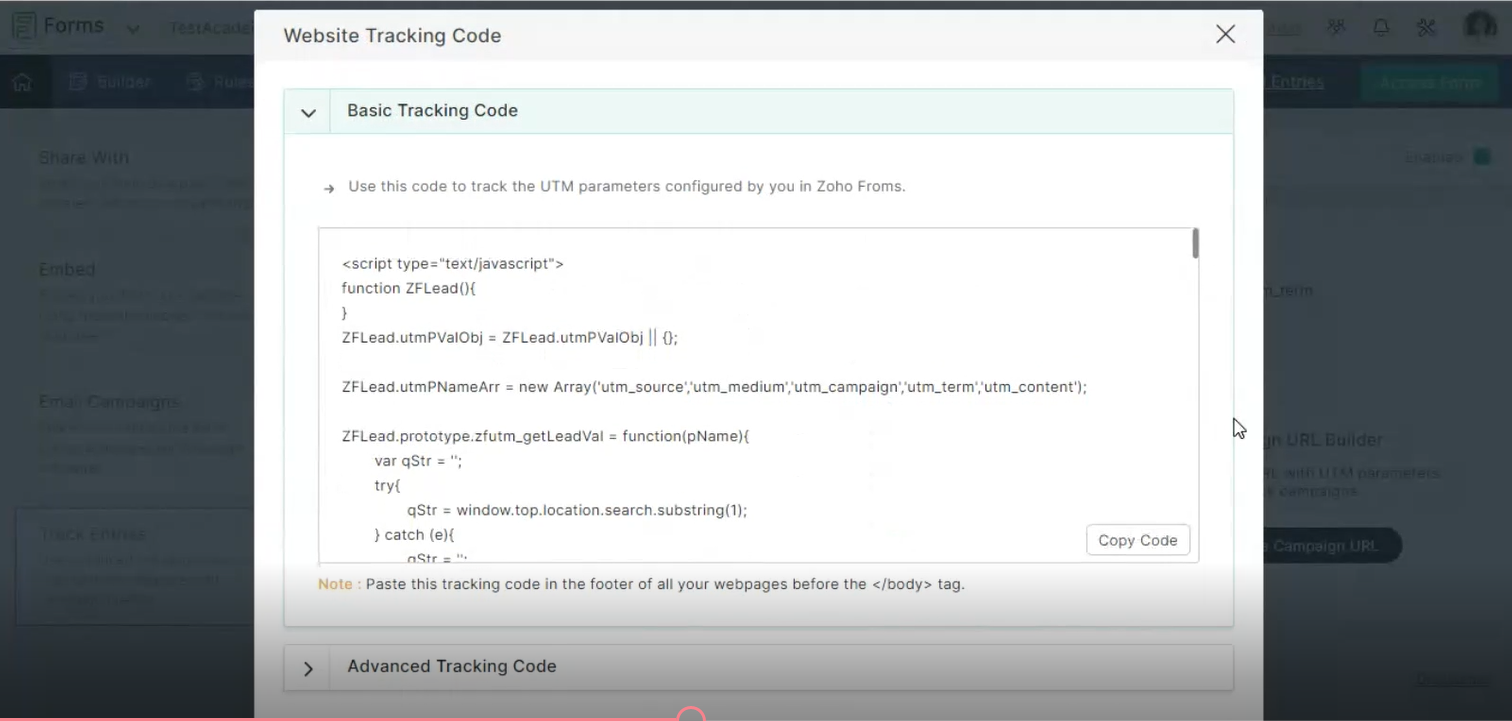This screenshot has width=1512, height=721.
Task: Click the tools icon in top header
Action: [x=1427, y=27]
